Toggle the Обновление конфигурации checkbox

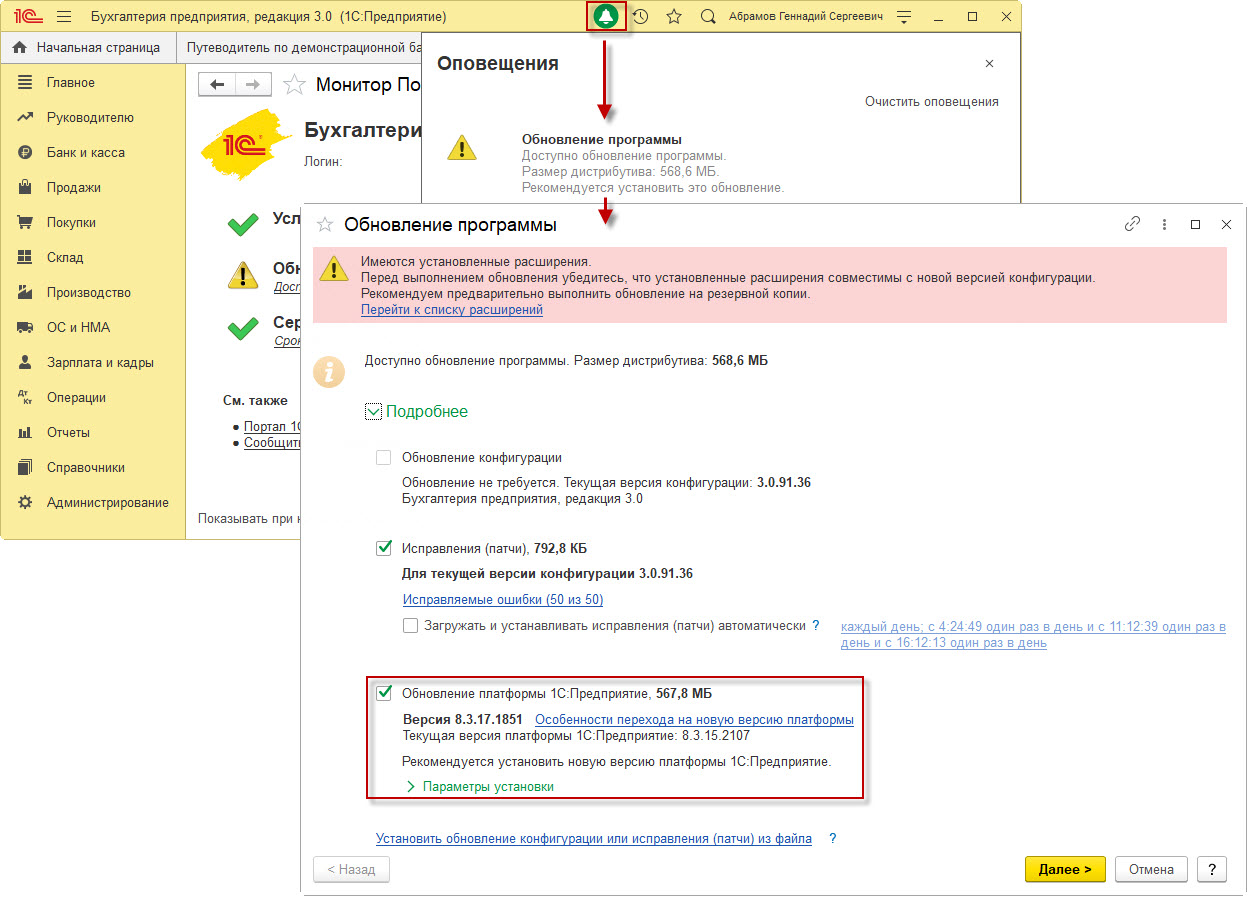[383, 458]
